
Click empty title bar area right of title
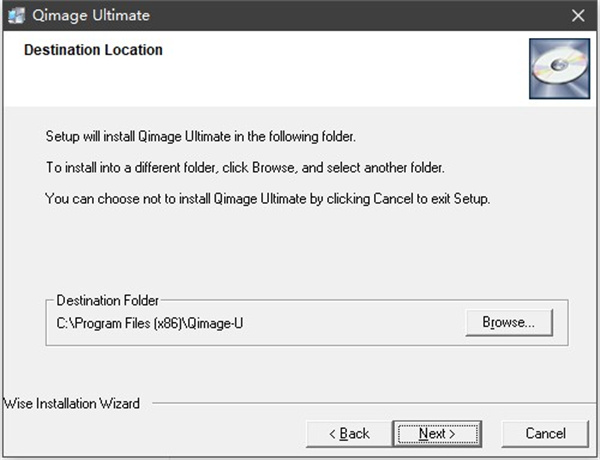point(350,15)
